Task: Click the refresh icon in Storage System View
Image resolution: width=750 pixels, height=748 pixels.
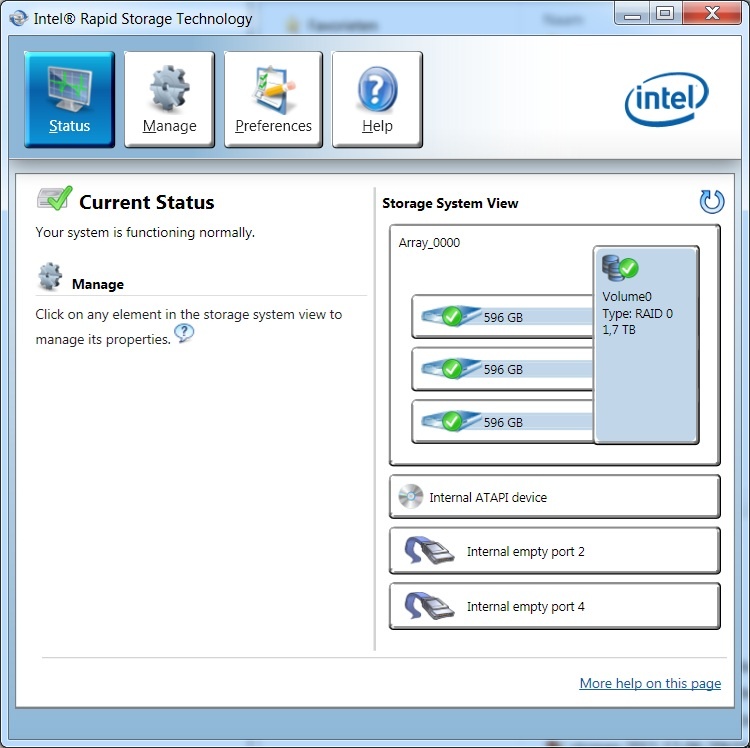Action: tap(712, 201)
